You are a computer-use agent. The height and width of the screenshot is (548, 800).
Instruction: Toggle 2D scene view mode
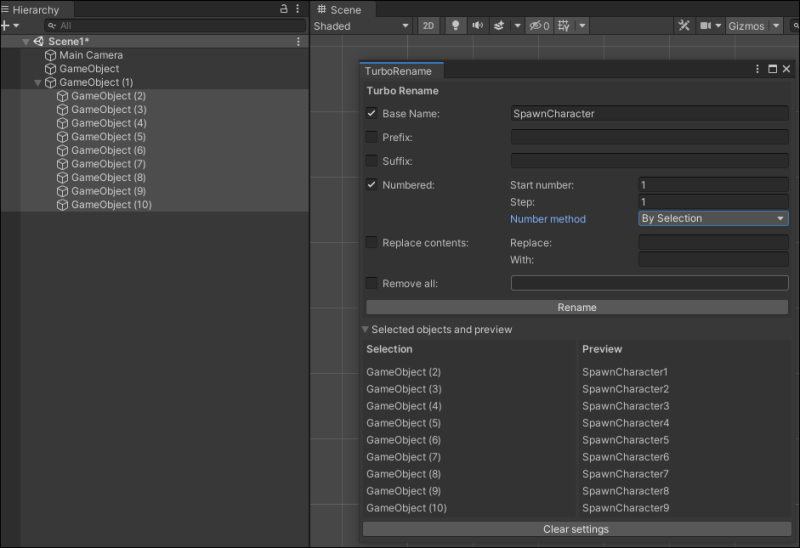[x=429, y=26]
